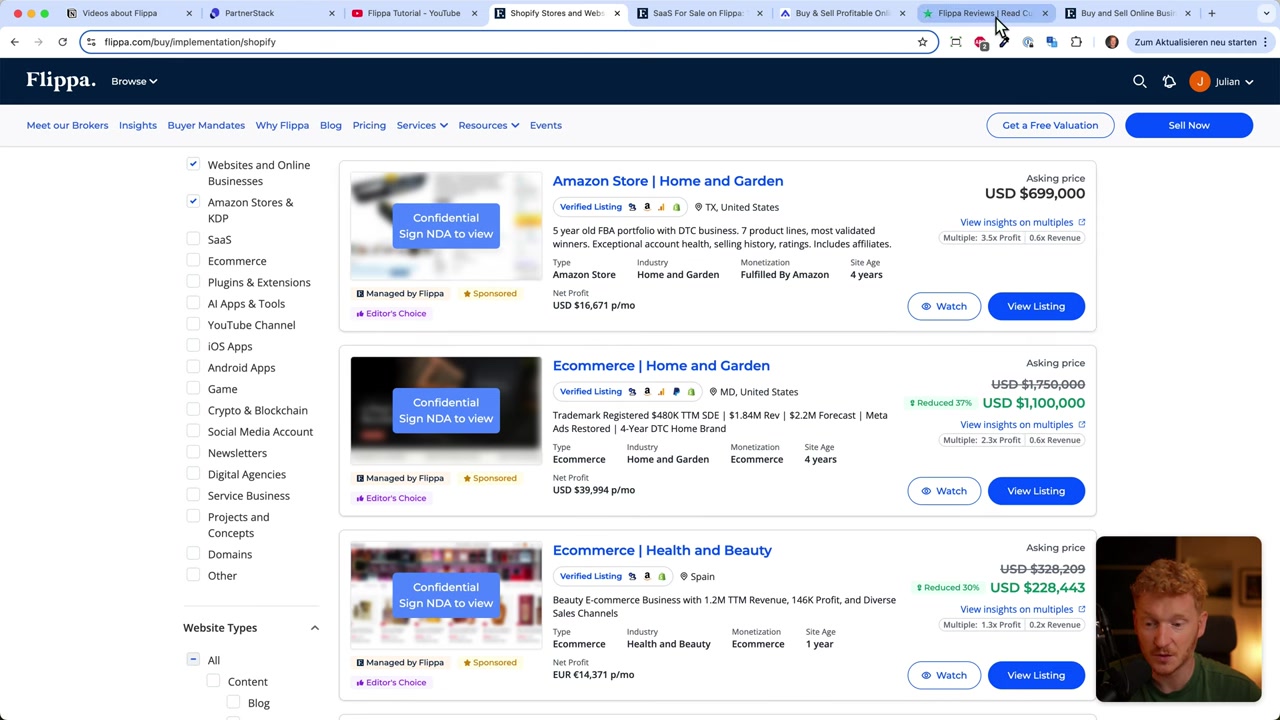Close the Shopify Stores tab
The height and width of the screenshot is (720, 1280).
(x=616, y=13)
